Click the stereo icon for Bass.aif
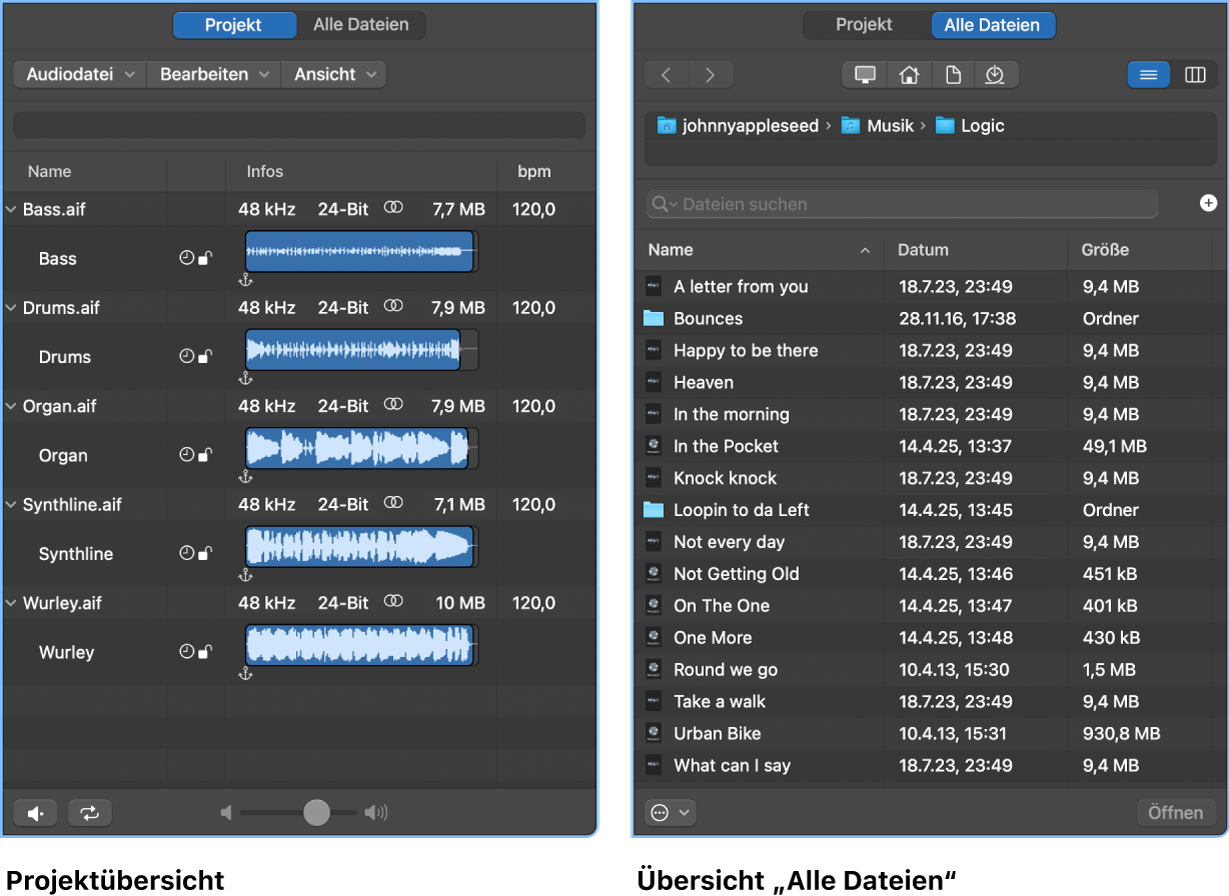Viewport: 1229px width, 896px height. [x=394, y=209]
